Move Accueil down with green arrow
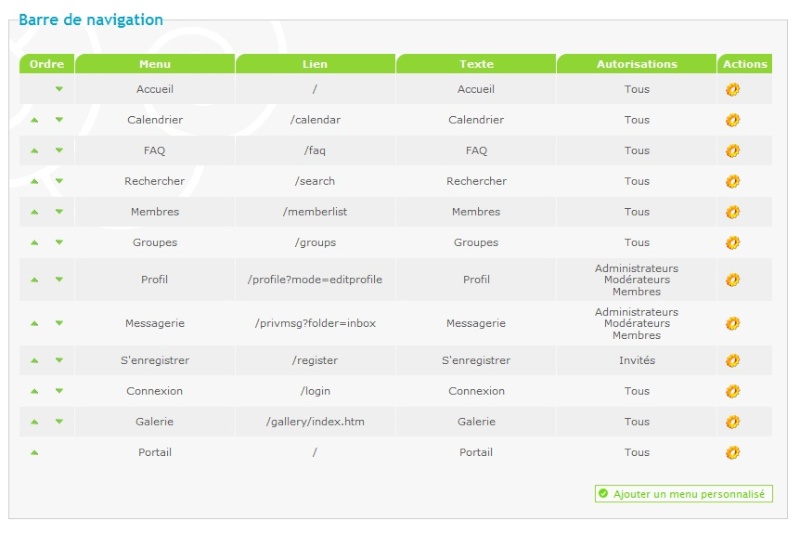Viewport: 800px width, 534px height. click(x=59, y=89)
